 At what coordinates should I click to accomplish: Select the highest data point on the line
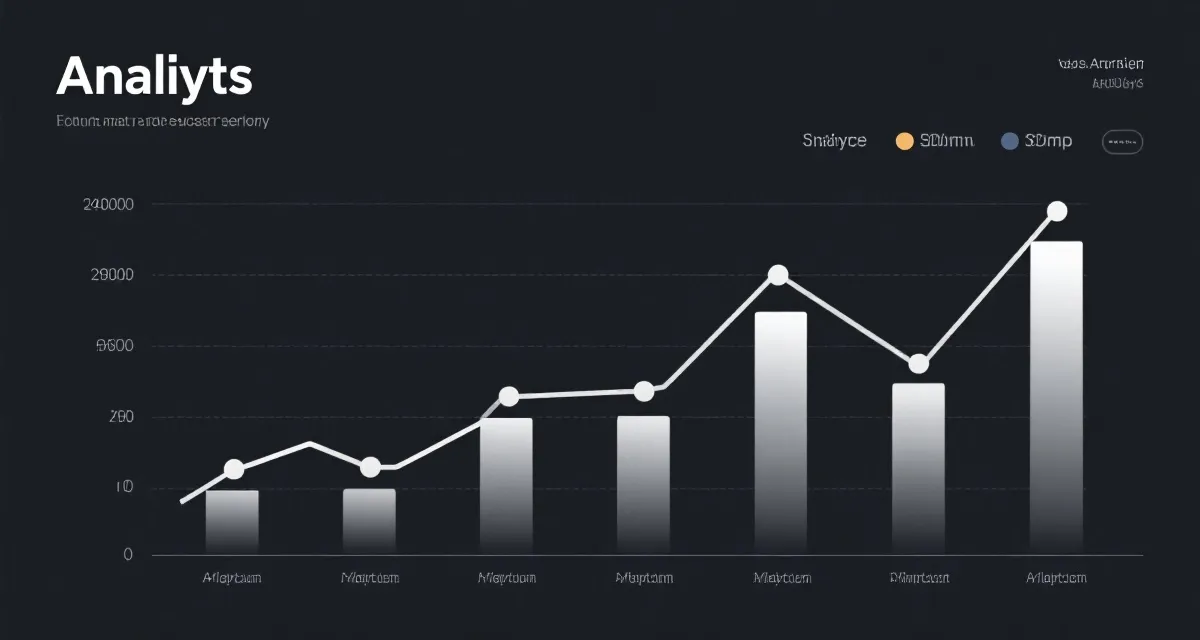click(1057, 211)
